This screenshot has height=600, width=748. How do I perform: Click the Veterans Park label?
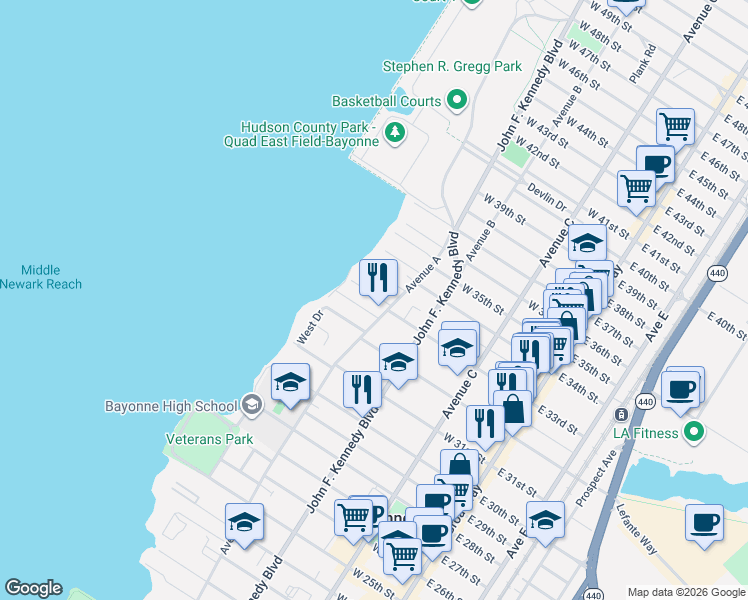tap(209, 439)
